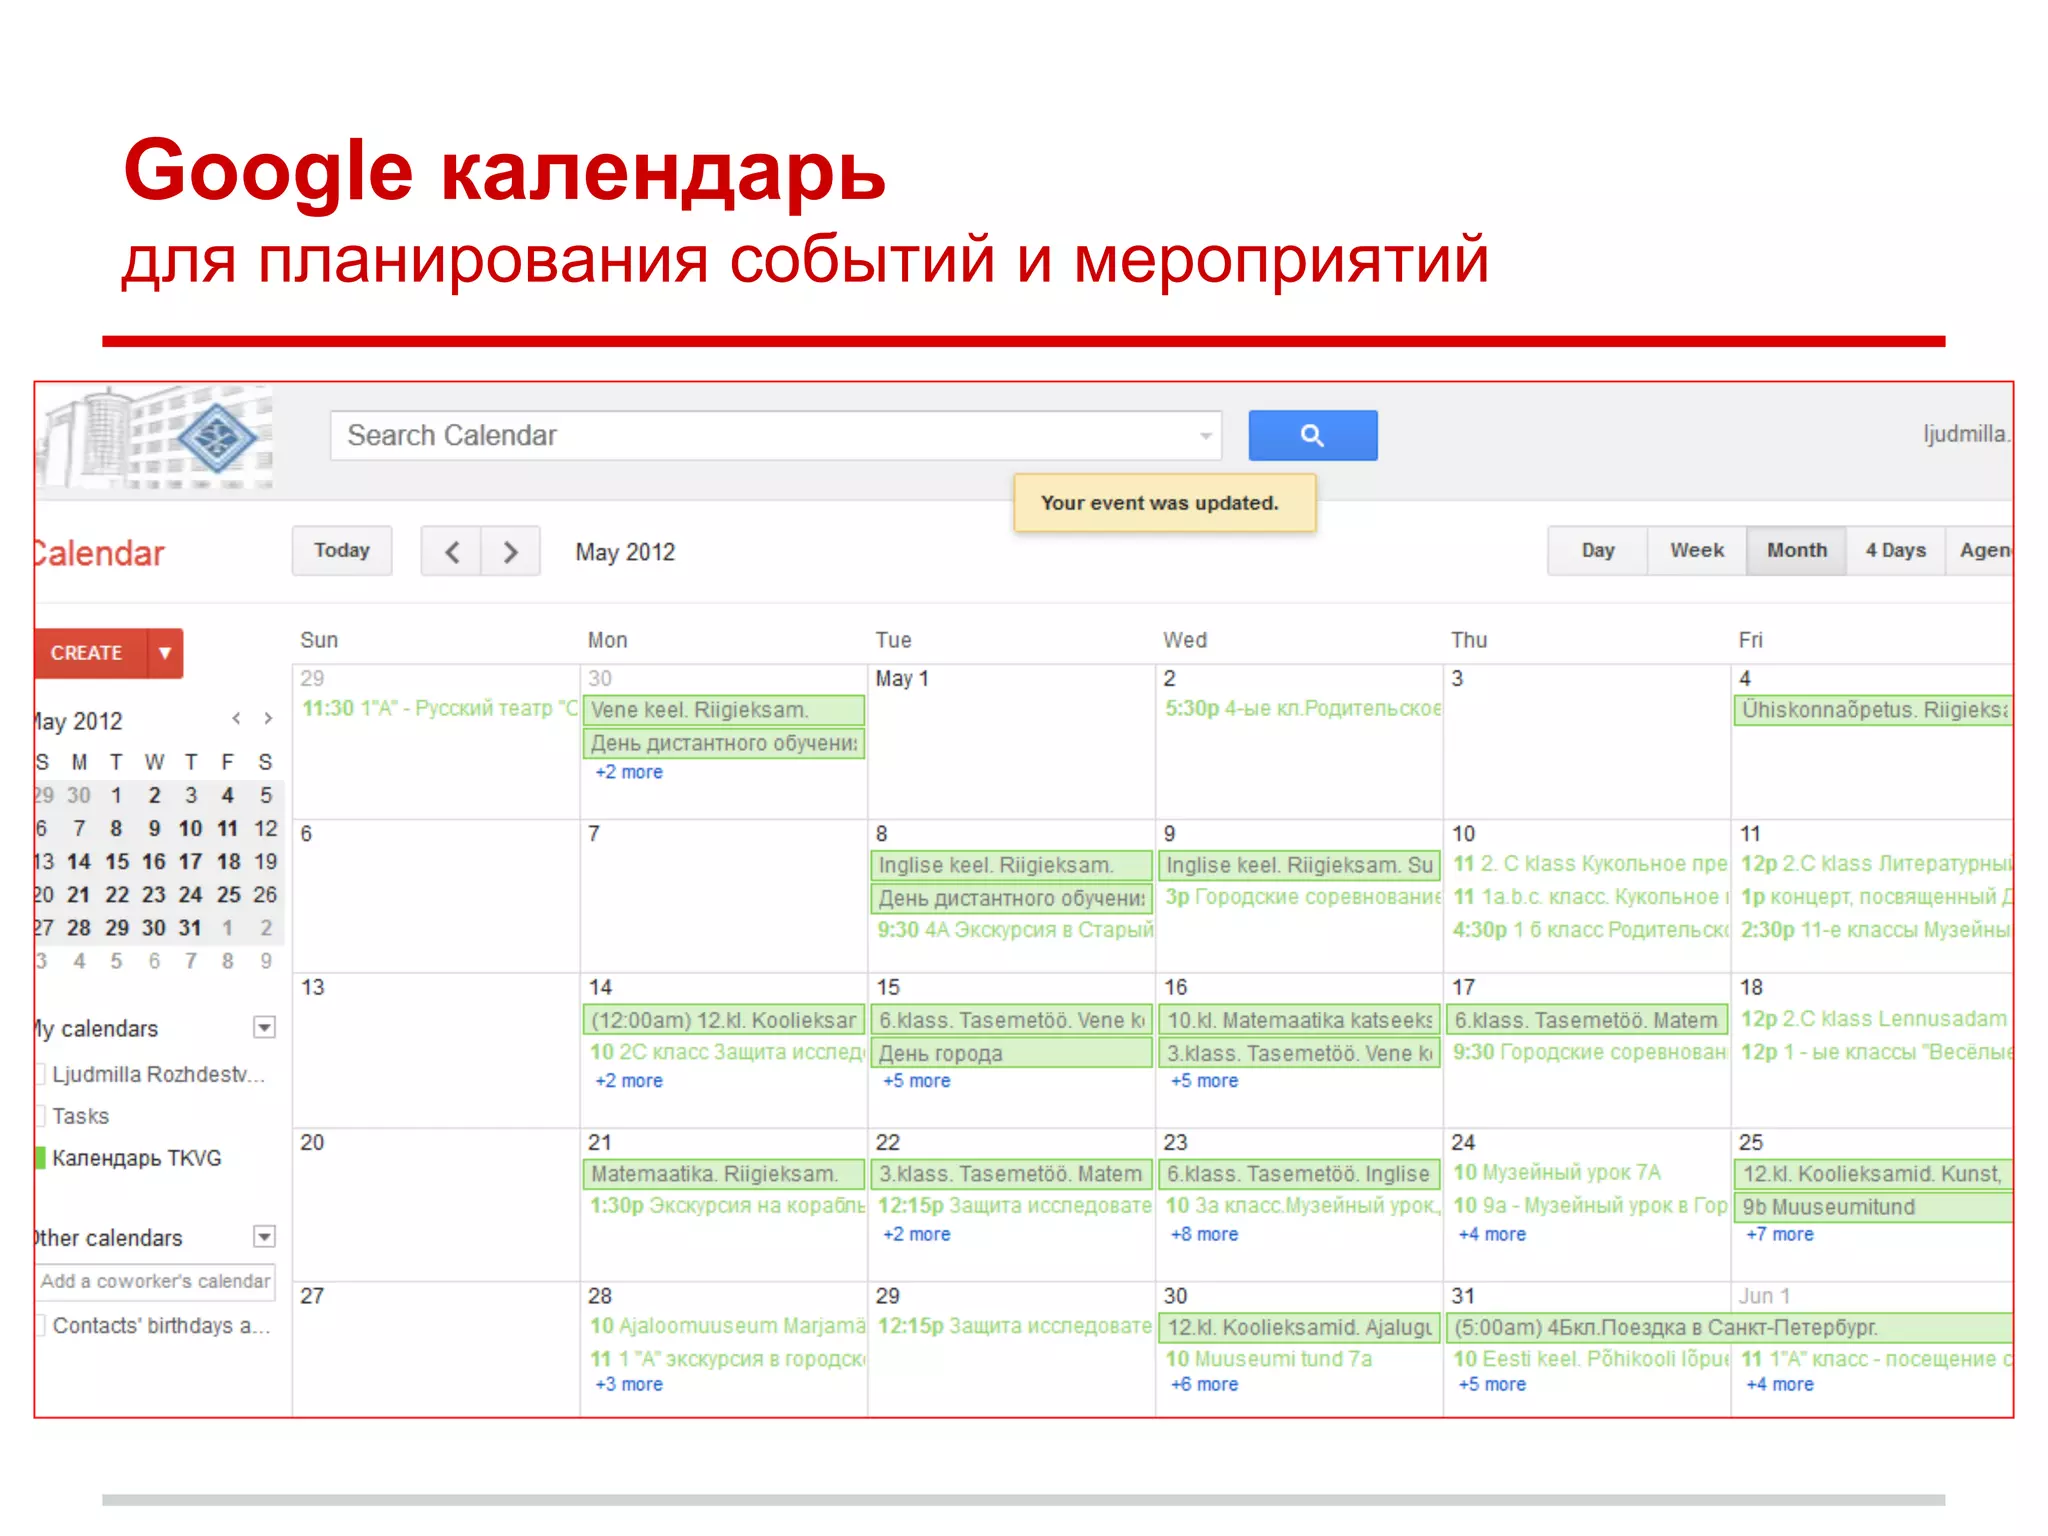
Task: Open 10 Ajaloomuuseum Marjamä event
Action: coord(727,1326)
